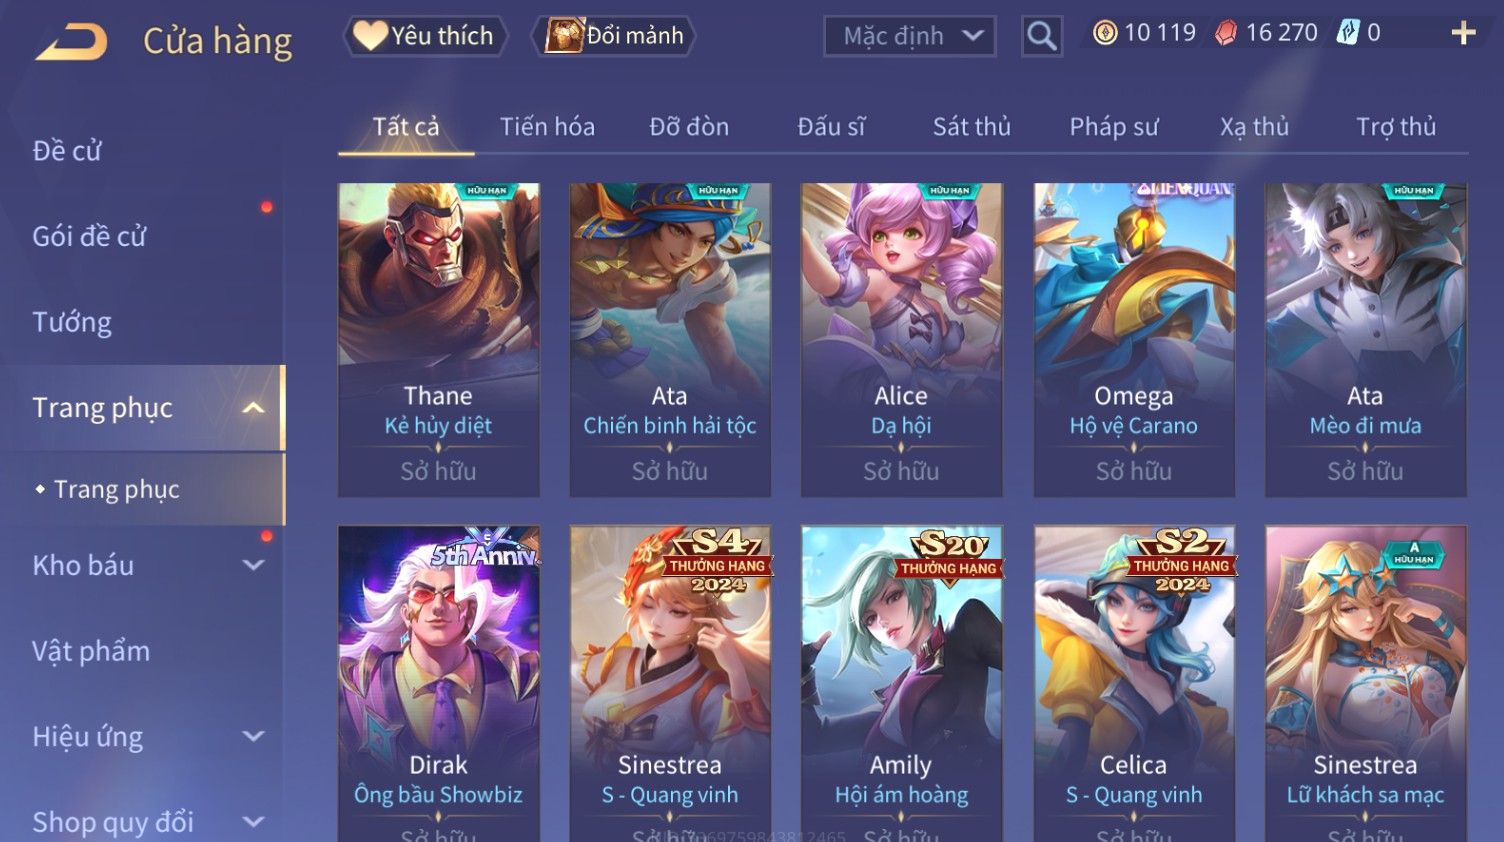Tap the red ruby currency icon
The image size is (1504, 842).
coord(1226,34)
